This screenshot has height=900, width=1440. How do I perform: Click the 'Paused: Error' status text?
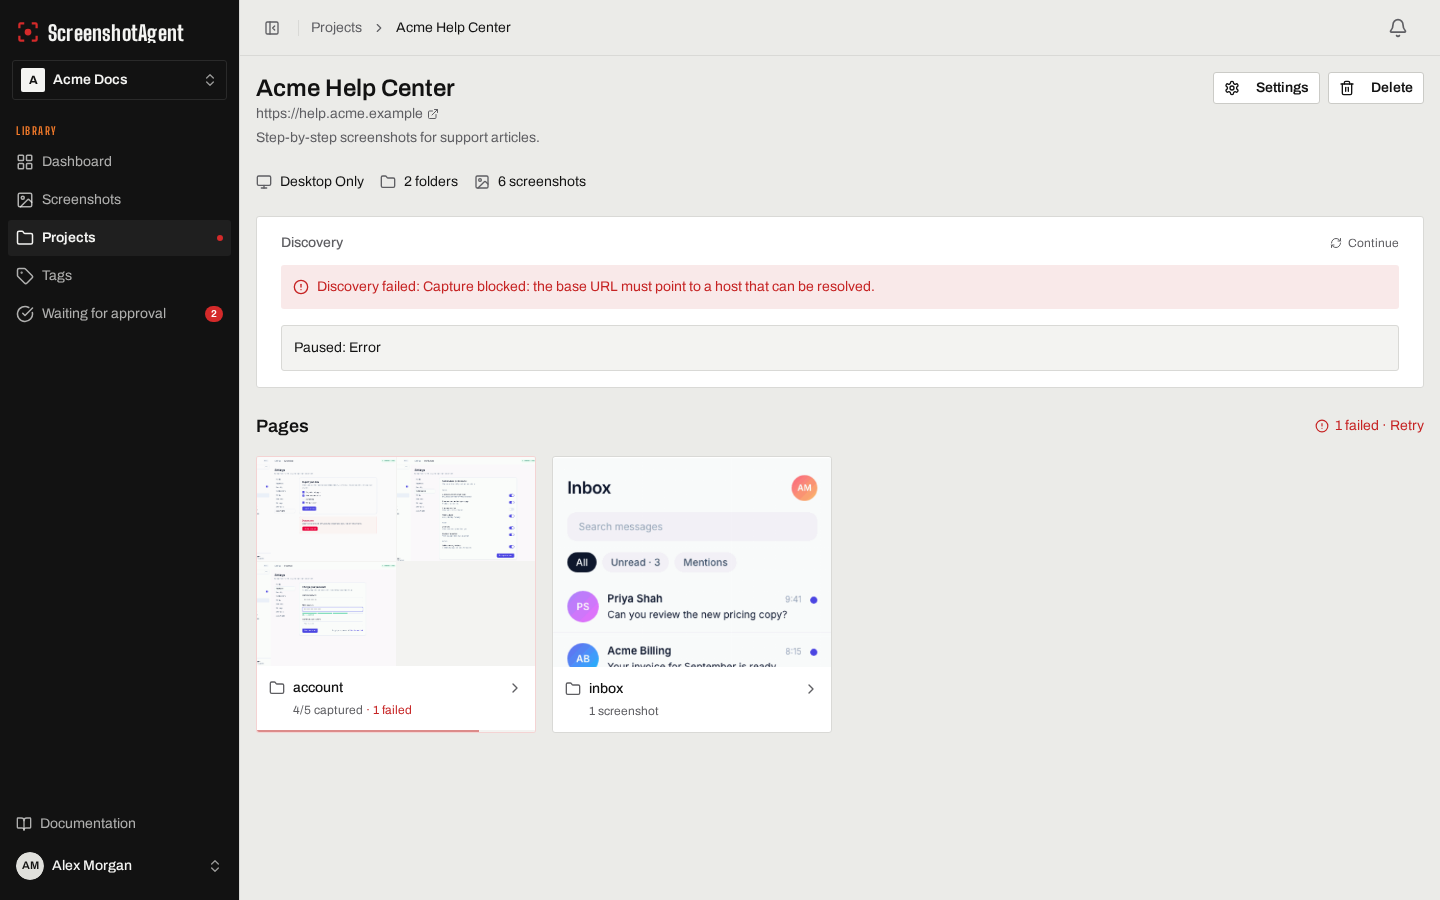(x=337, y=348)
